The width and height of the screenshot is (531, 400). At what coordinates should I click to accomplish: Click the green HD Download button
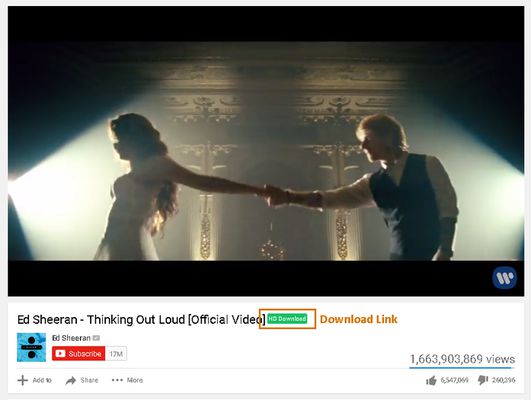pos(287,319)
